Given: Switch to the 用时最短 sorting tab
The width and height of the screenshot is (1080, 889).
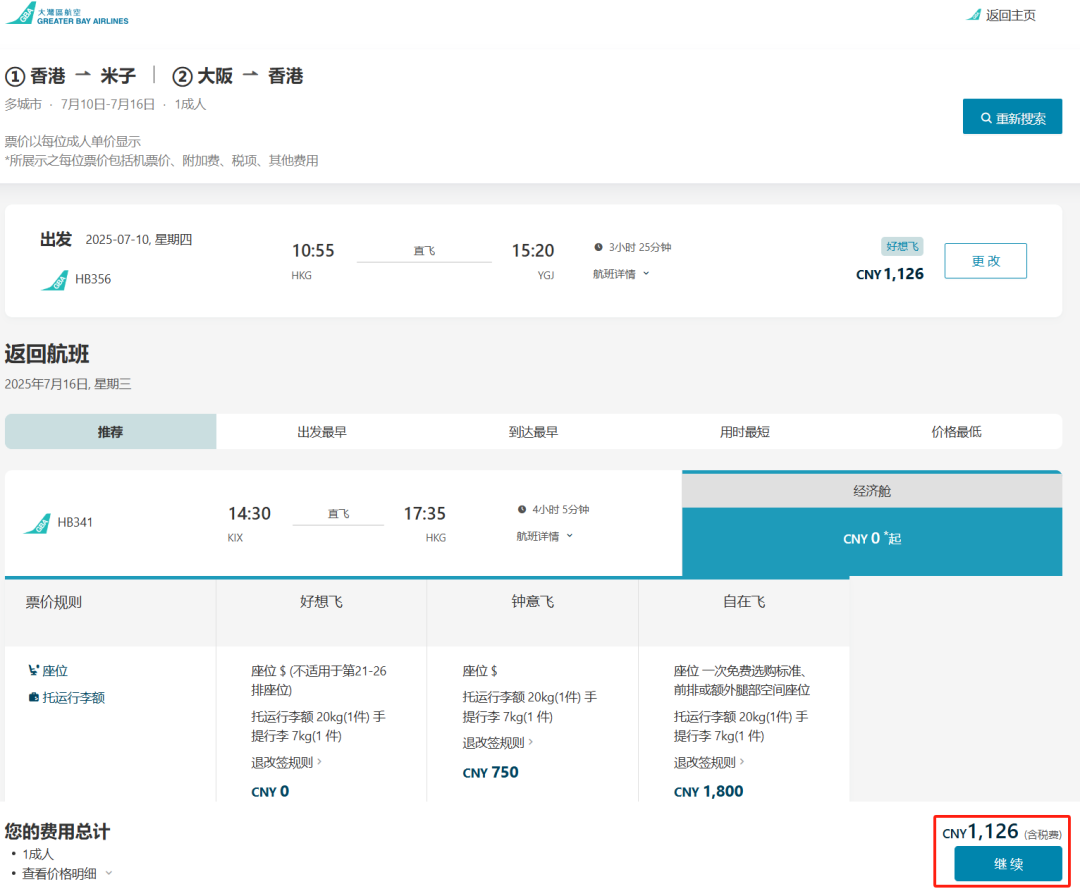Looking at the screenshot, I should [745, 430].
